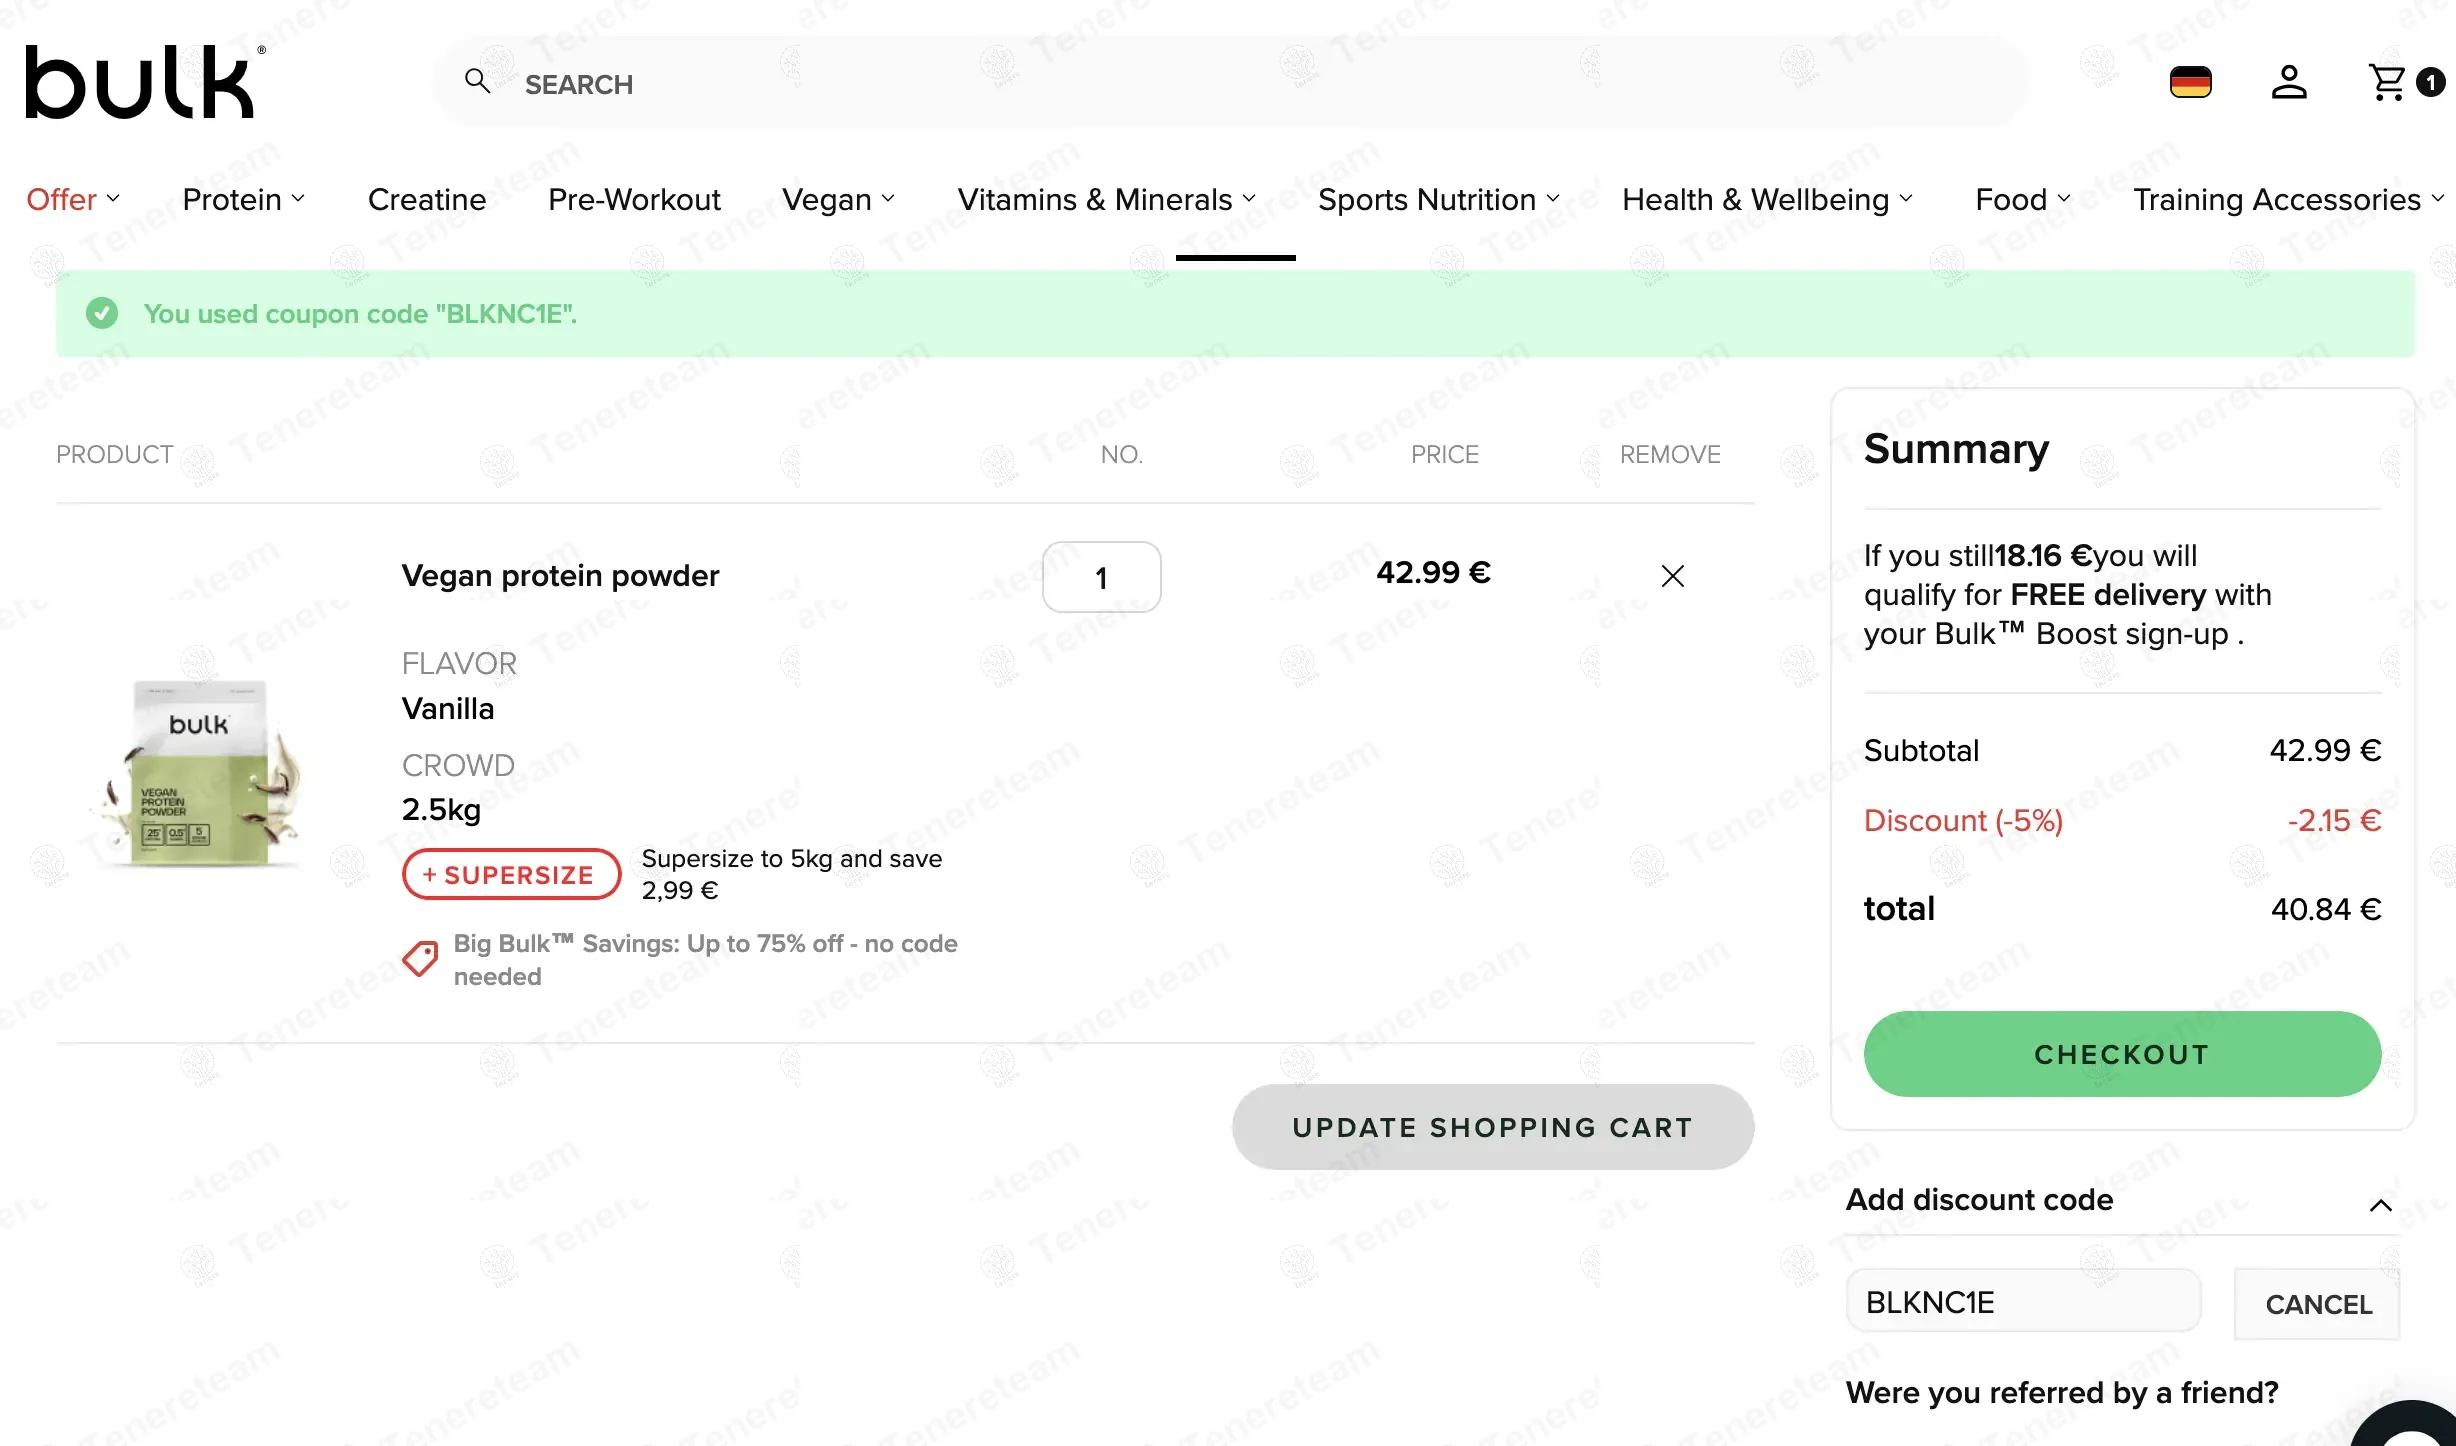Expand the Protein menu
The image size is (2456, 1446).
click(x=244, y=199)
